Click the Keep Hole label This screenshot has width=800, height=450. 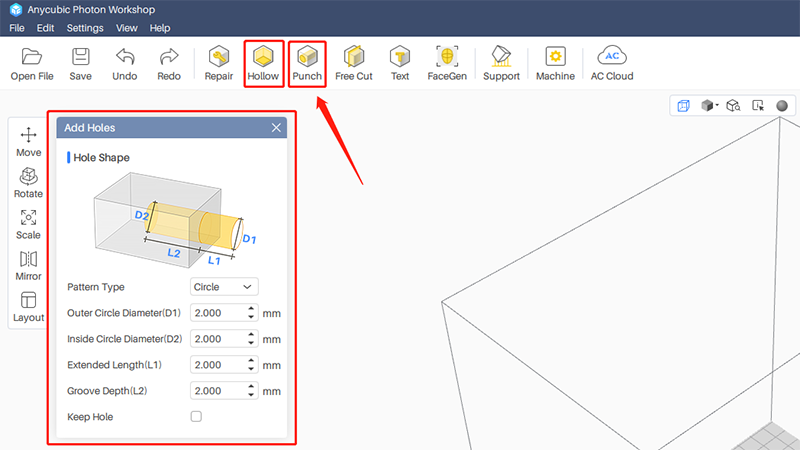(90, 417)
